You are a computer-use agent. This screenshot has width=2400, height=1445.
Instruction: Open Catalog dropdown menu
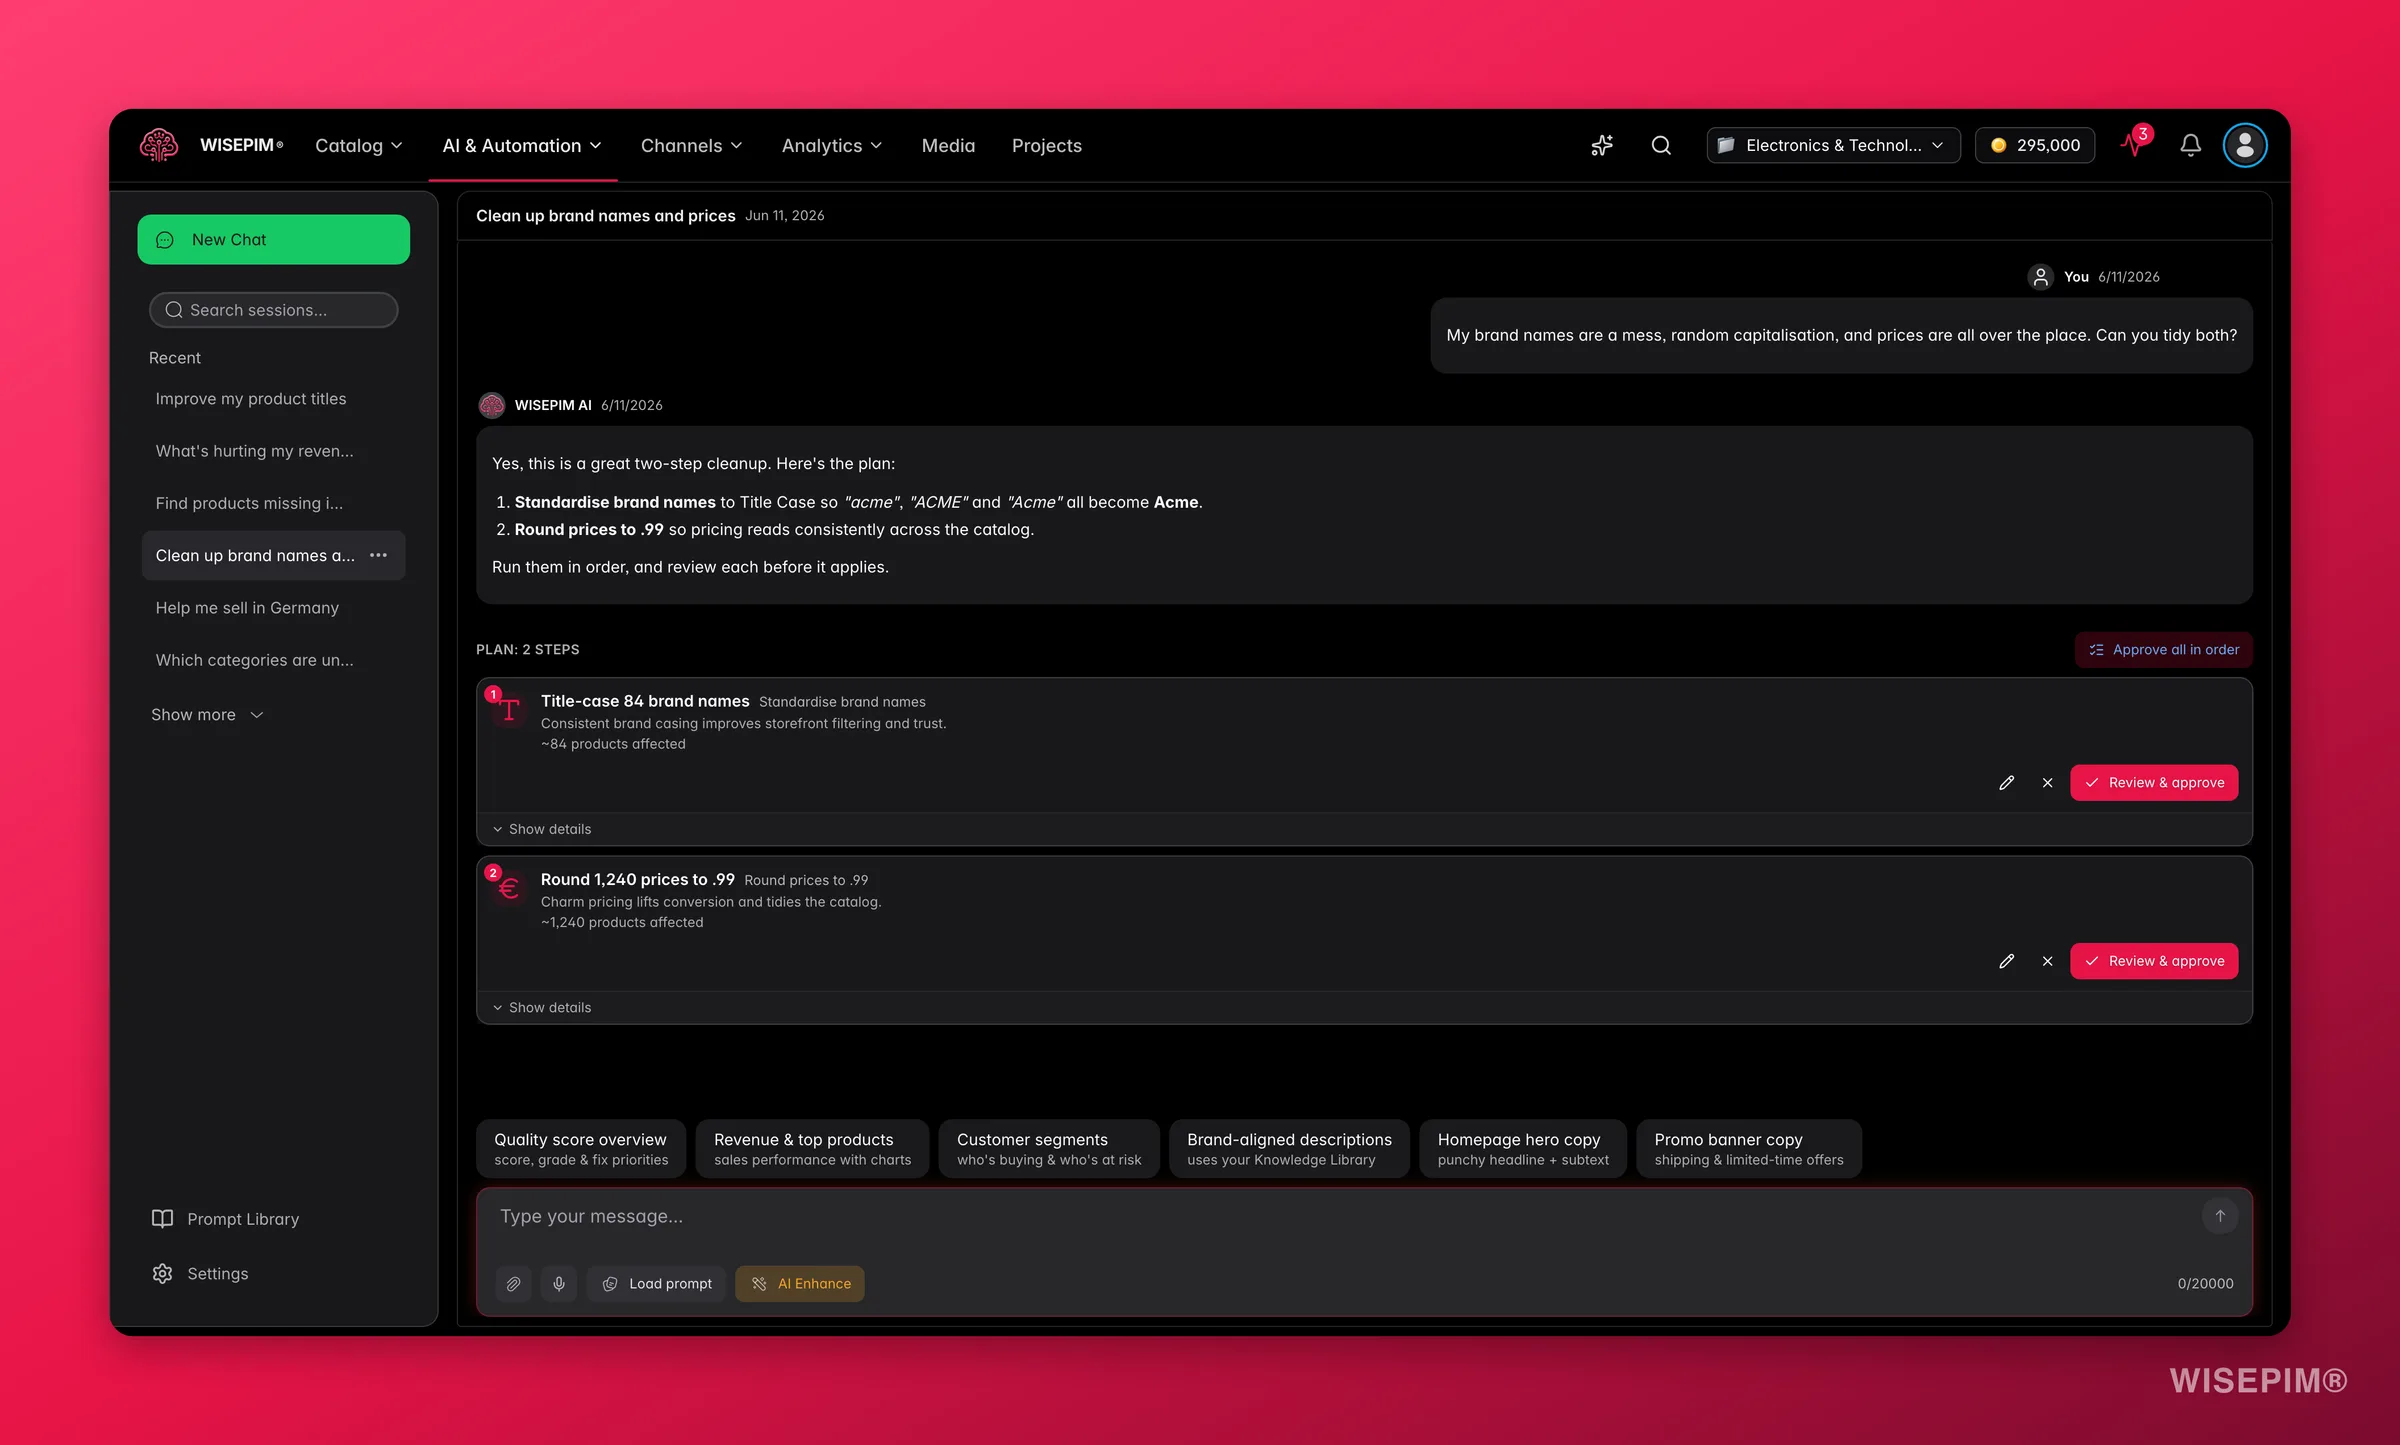tap(358, 146)
